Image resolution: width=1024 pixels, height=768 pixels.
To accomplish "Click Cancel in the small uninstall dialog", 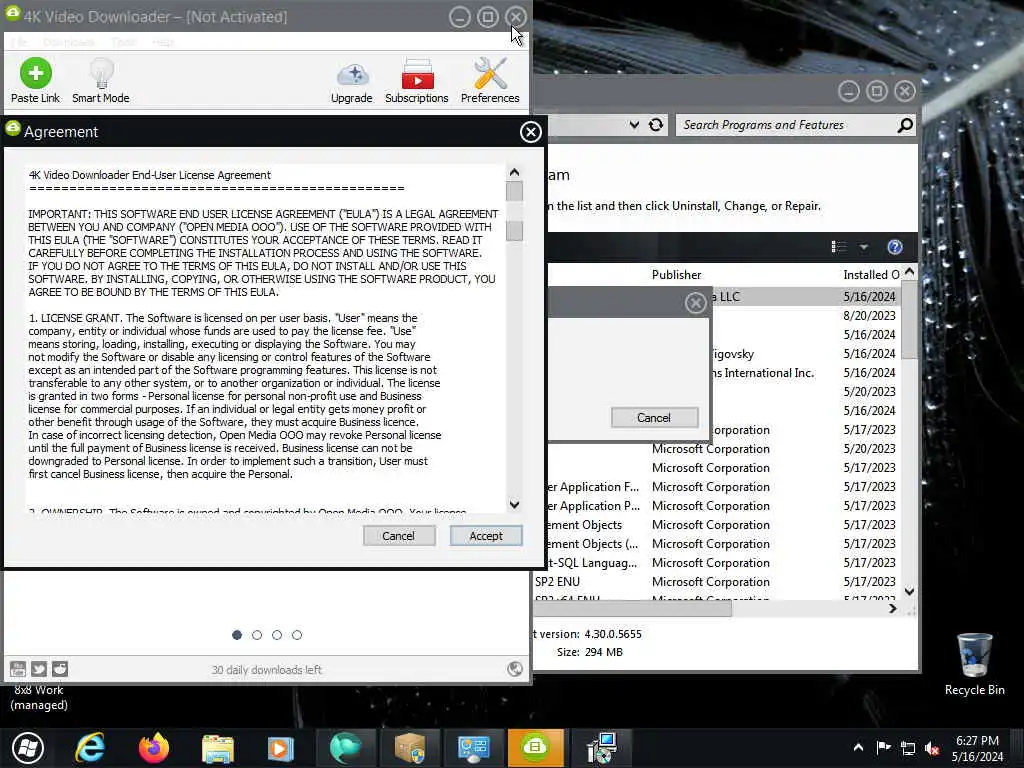I will [654, 417].
